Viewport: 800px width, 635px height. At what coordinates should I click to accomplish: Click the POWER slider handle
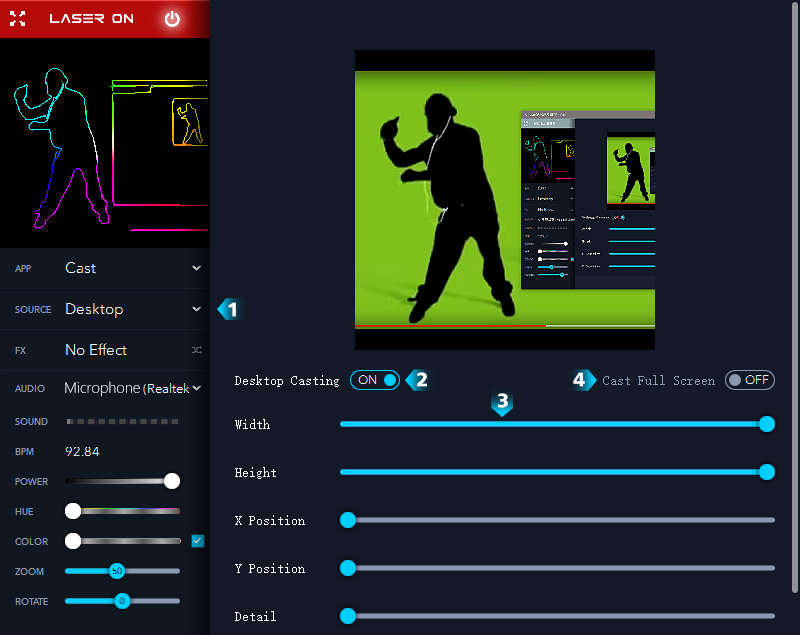[x=171, y=481]
